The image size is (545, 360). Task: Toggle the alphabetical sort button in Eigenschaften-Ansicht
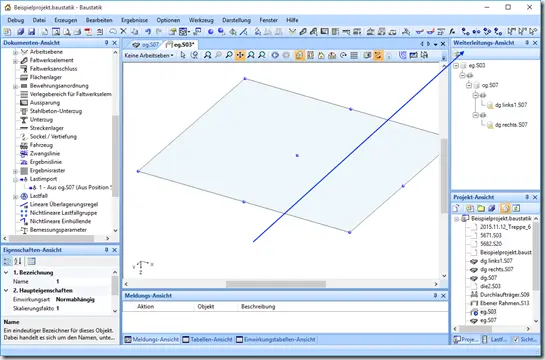[18, 261]
